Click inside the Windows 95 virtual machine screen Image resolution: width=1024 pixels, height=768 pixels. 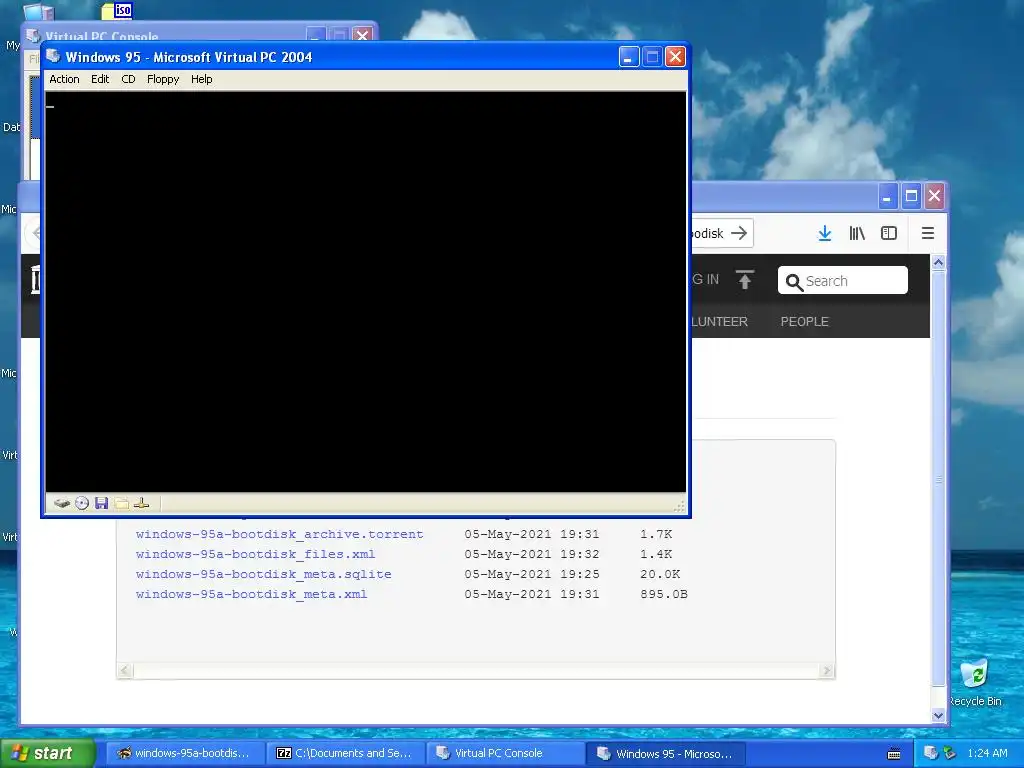[x=366, y=291]
